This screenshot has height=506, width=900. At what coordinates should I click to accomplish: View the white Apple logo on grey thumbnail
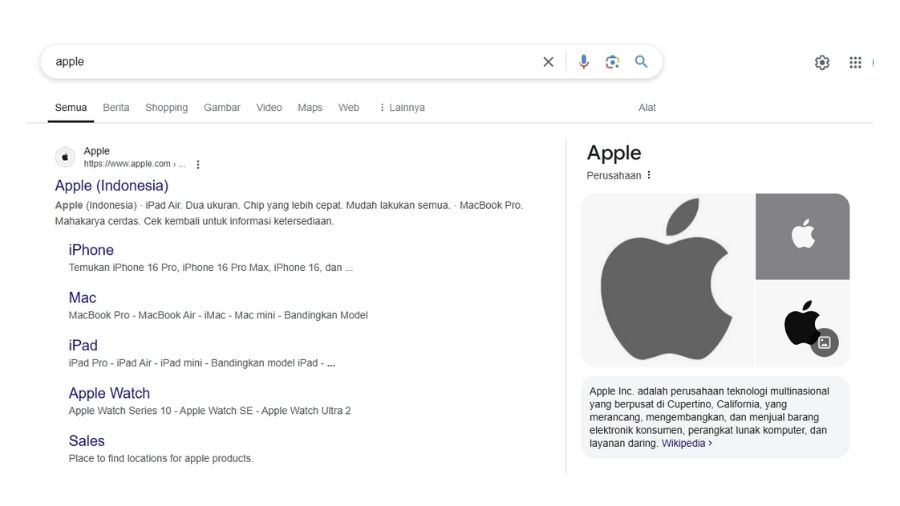click(x=802, y=236)
